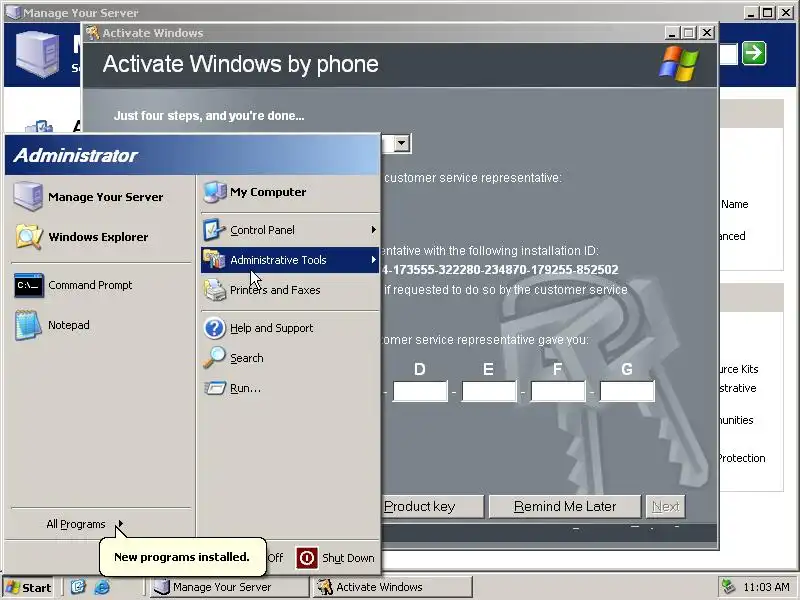The image size is (800, 600).
Task: Click the Help and Support question mark icon
Action: point(214,328)
